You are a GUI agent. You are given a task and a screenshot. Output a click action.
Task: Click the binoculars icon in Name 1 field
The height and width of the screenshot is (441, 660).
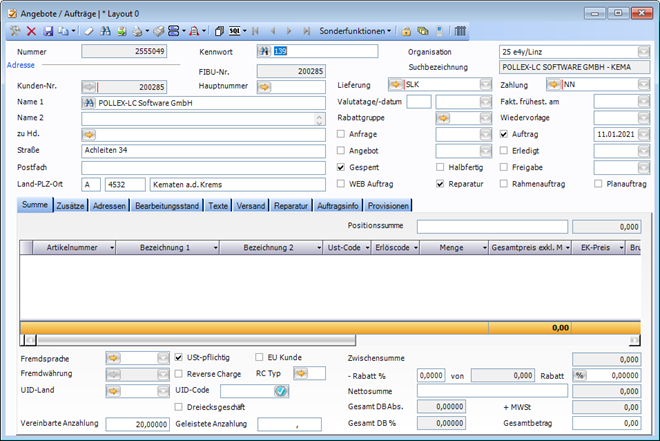click(x=89, y=103)
